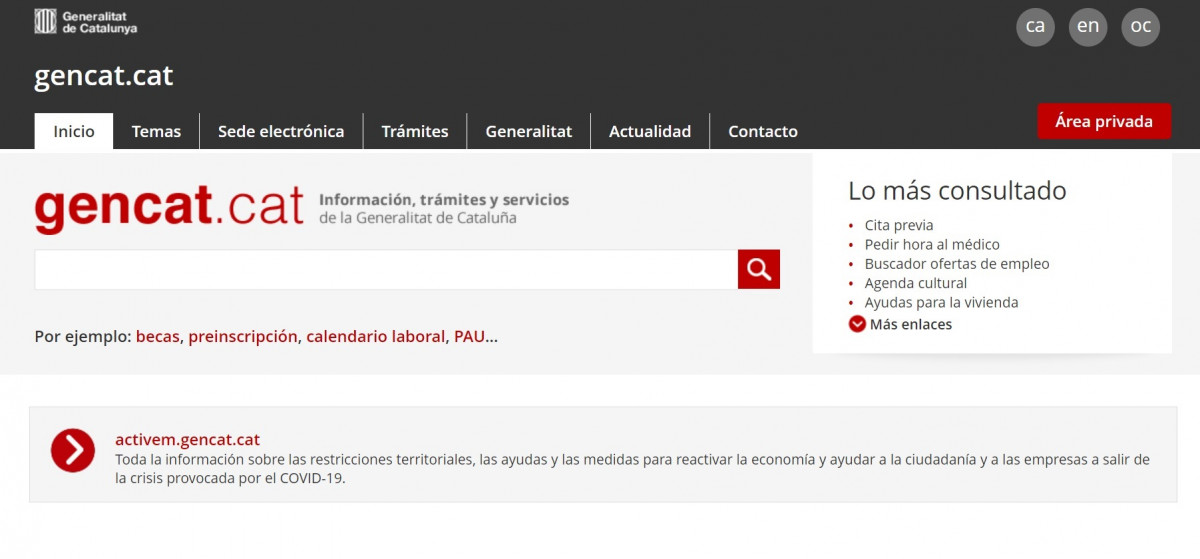The height and width of the screenshot is (559, 1200).
Task: Click the red magnifying glass search icon
Action: click(758, 269)
